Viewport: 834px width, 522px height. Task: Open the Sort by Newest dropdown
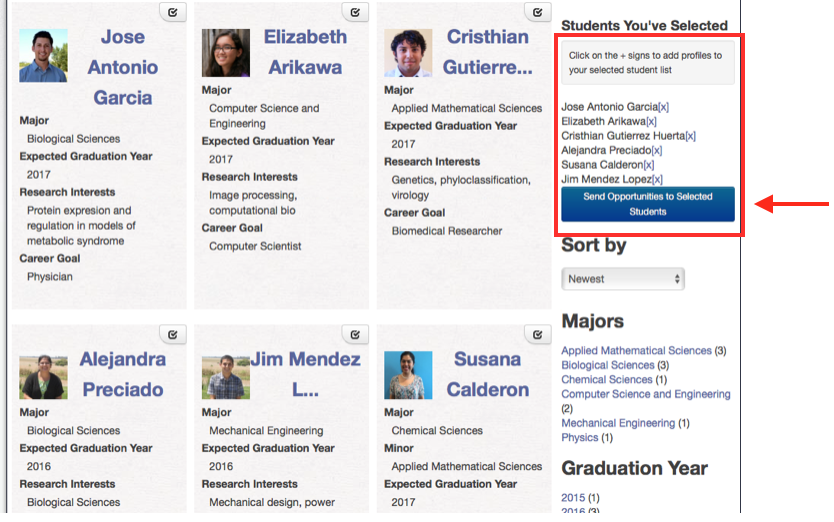point(622,279)
